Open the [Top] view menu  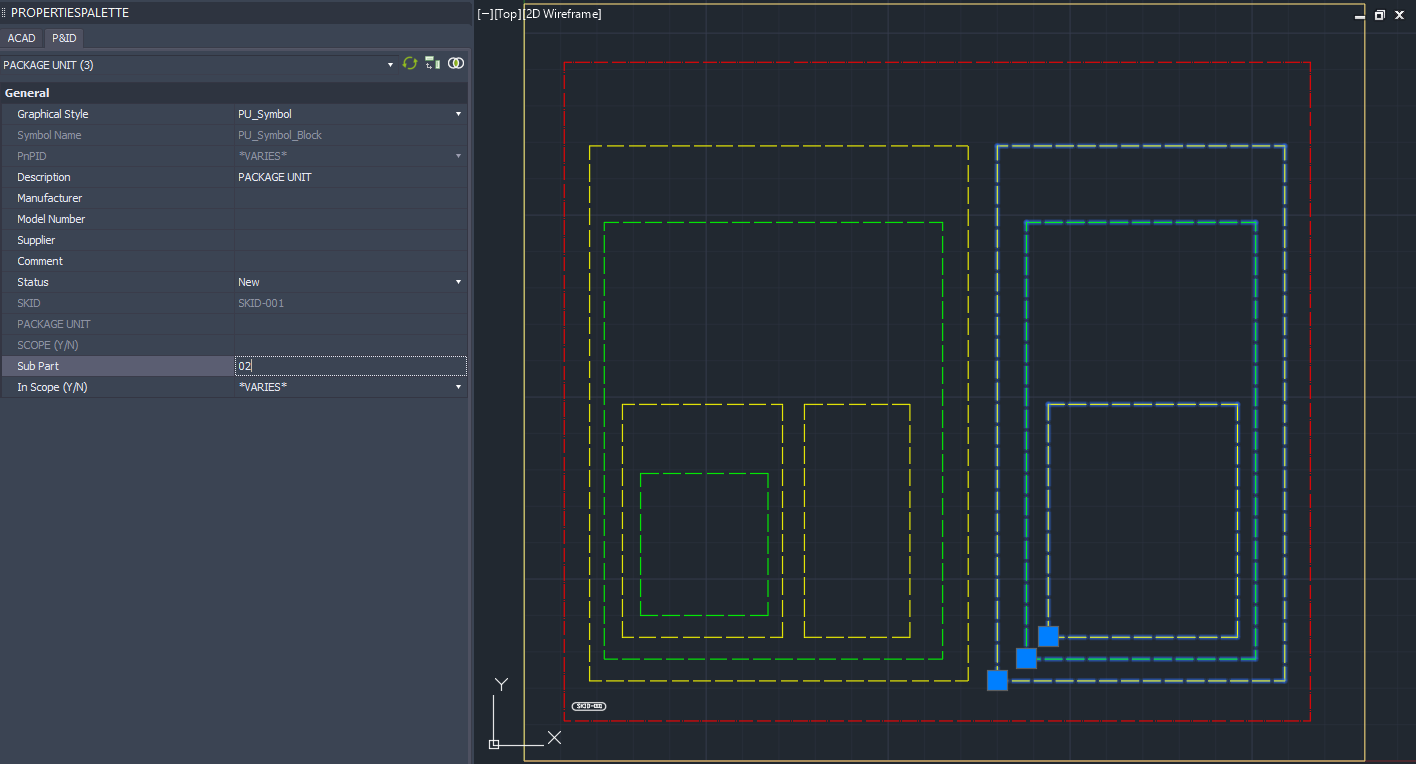tap(508, 14)
